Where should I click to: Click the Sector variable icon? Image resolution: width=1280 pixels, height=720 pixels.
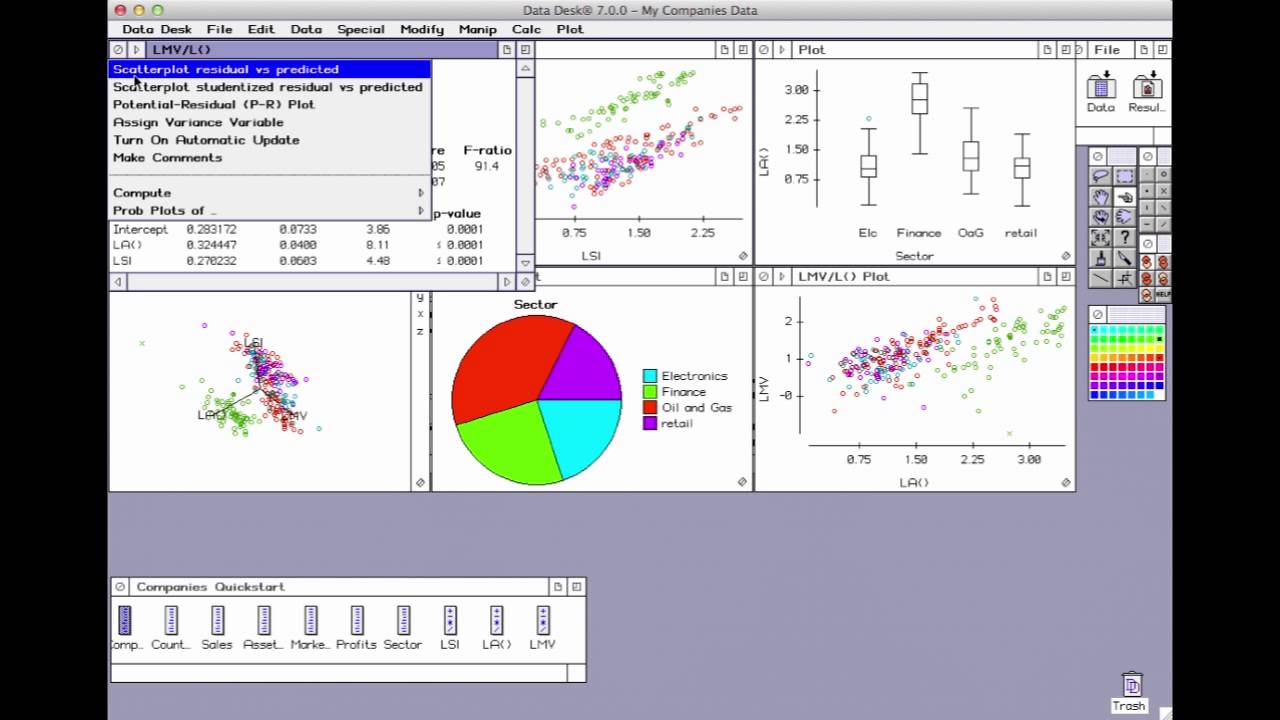tap(403, 620)
